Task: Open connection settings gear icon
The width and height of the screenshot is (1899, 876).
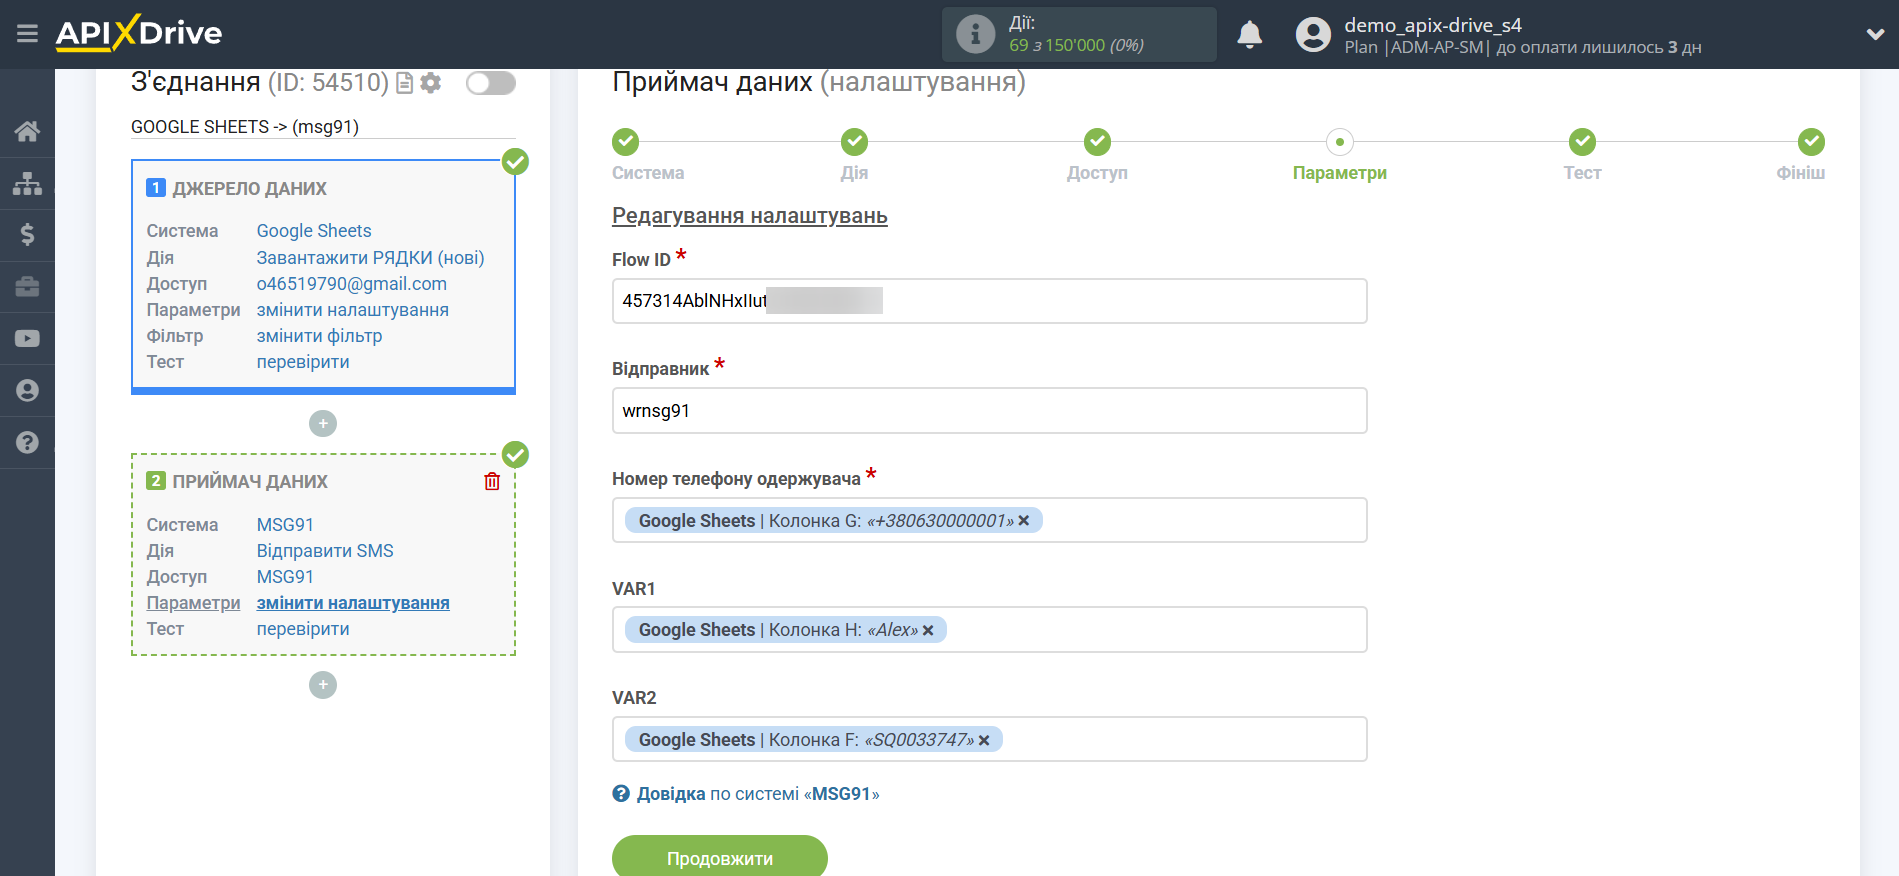Action: coord(431,83)
